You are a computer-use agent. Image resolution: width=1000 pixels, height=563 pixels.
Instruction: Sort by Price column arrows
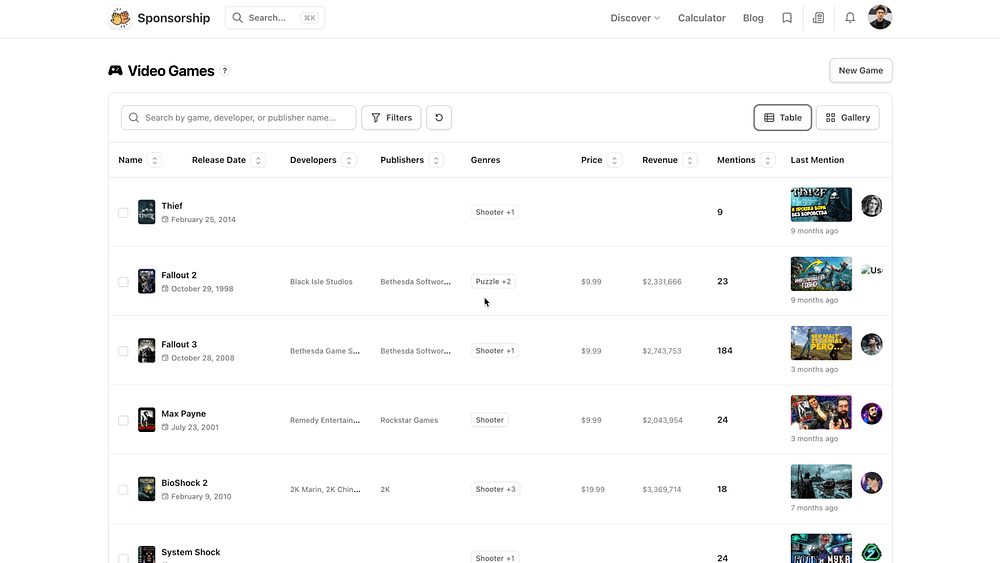tap(615, 160)
